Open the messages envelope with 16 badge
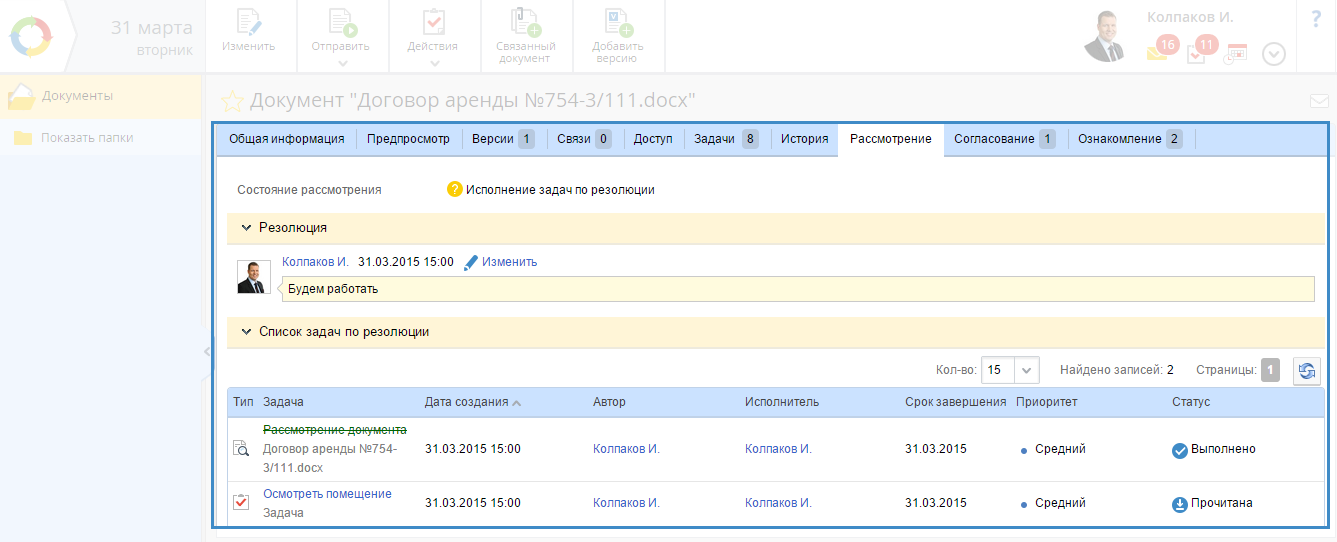The height and width of the screenshot is (542, 1337). coord(1158,51)
